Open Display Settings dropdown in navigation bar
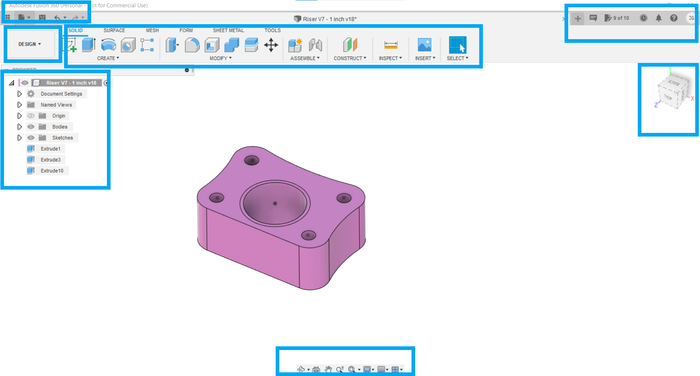The height and width of the screenshot is (376, 700). (x=369, y=369)
